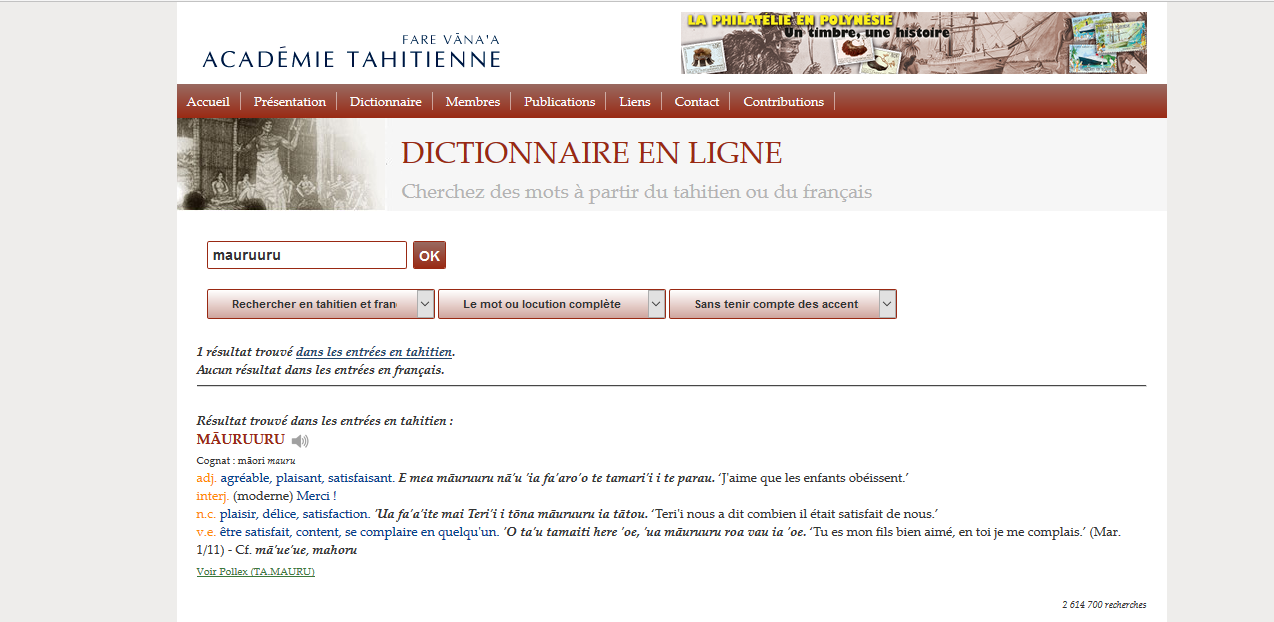Image resolution: width=1274 pixels, height=622 pixels.
Task: Open the Liens menu item
Action: pos(634,101)
